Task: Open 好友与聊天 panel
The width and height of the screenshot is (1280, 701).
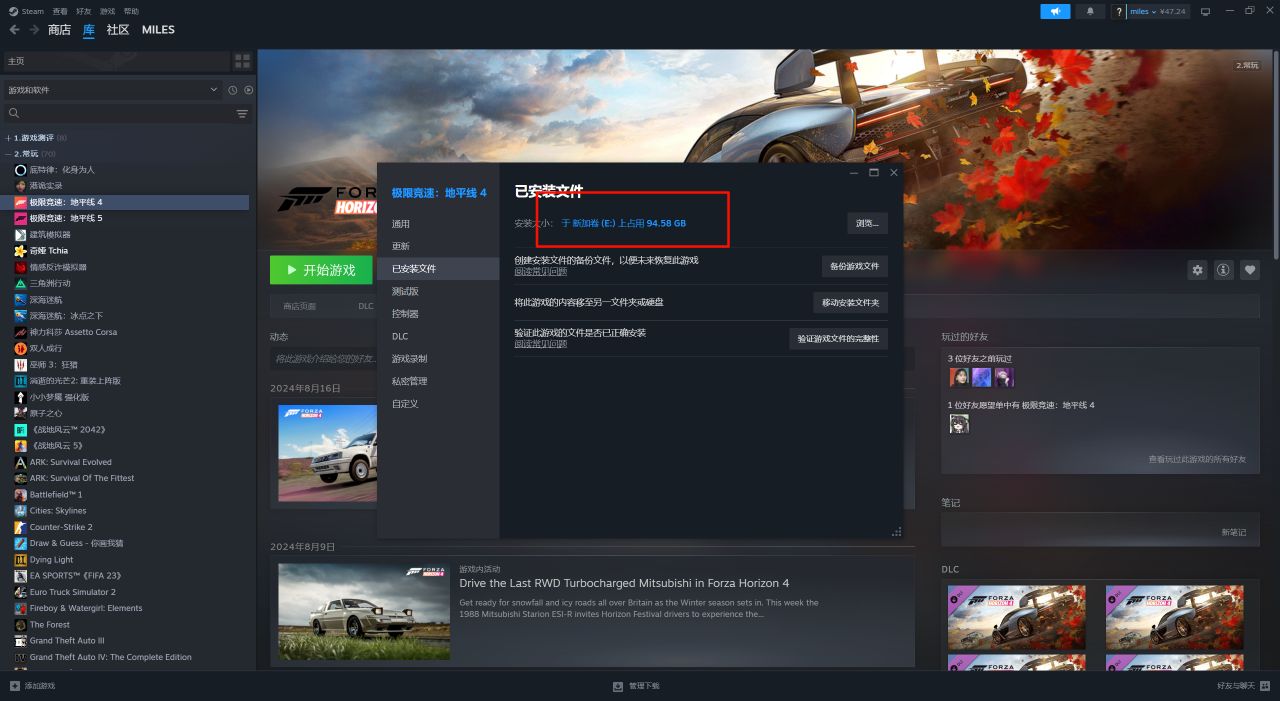Action: (x=1242, y=686)
